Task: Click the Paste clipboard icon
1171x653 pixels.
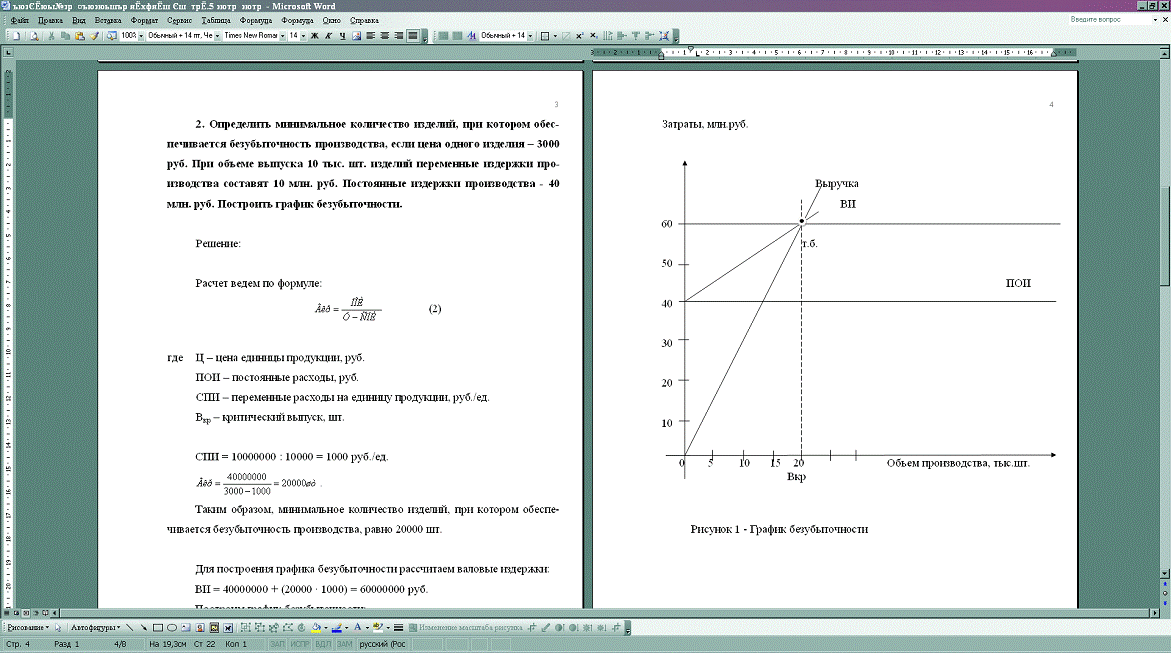Action: pos(80,36)
